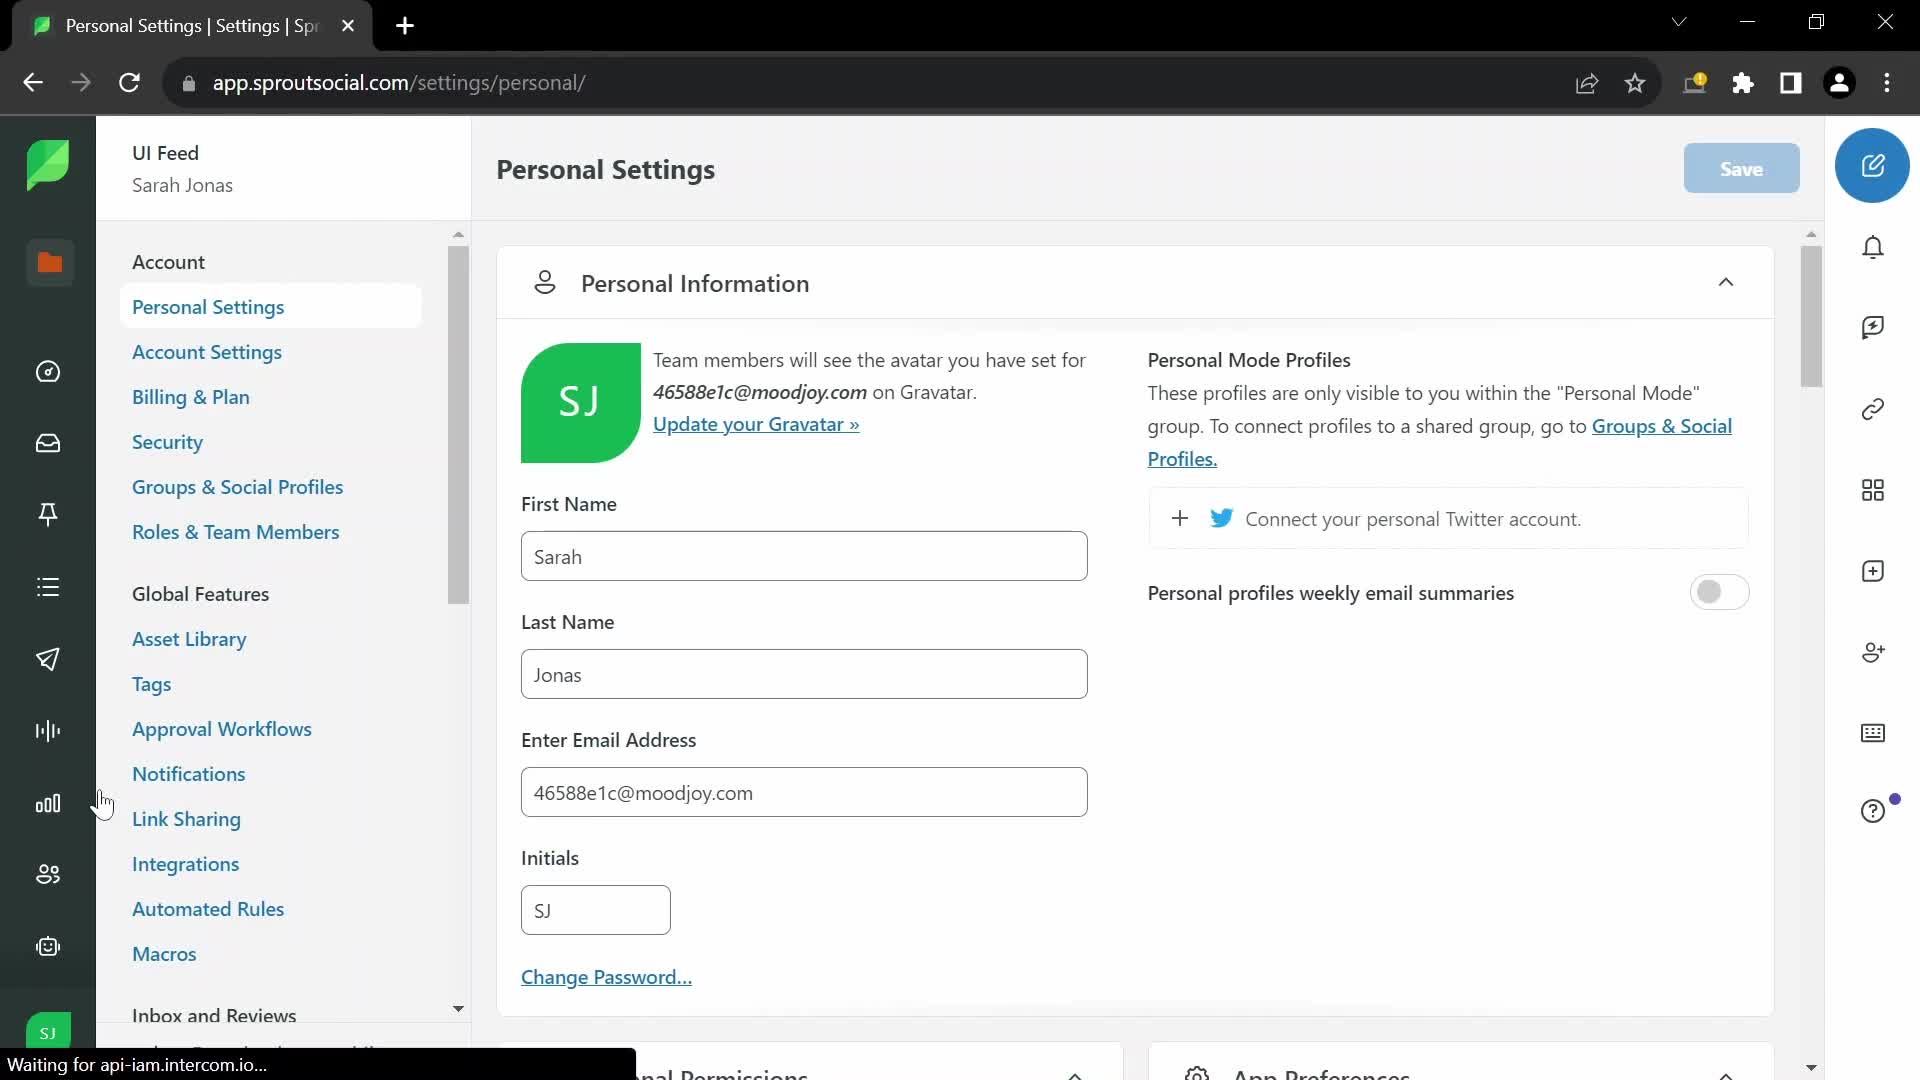Open the orange folder icon in sidebar
This screenshot has height=1080, width=1920.
point(49,262)
